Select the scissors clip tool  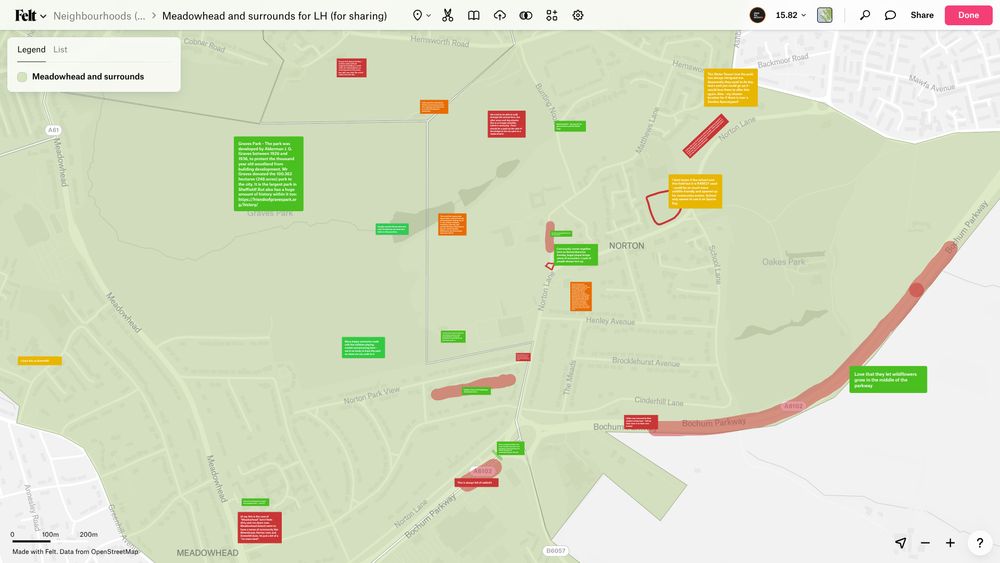(x=448, y=15)
